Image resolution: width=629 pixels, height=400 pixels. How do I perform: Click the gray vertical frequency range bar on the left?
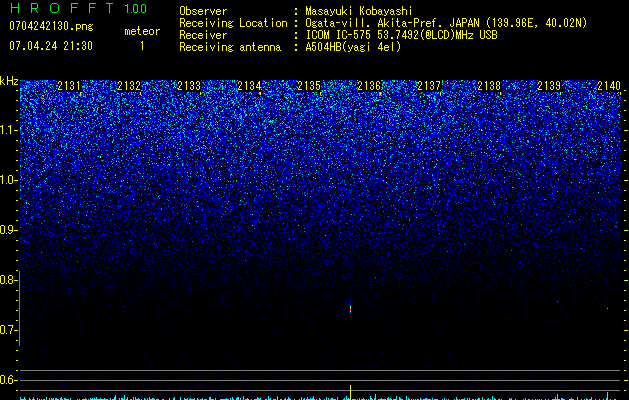point(20,308)
